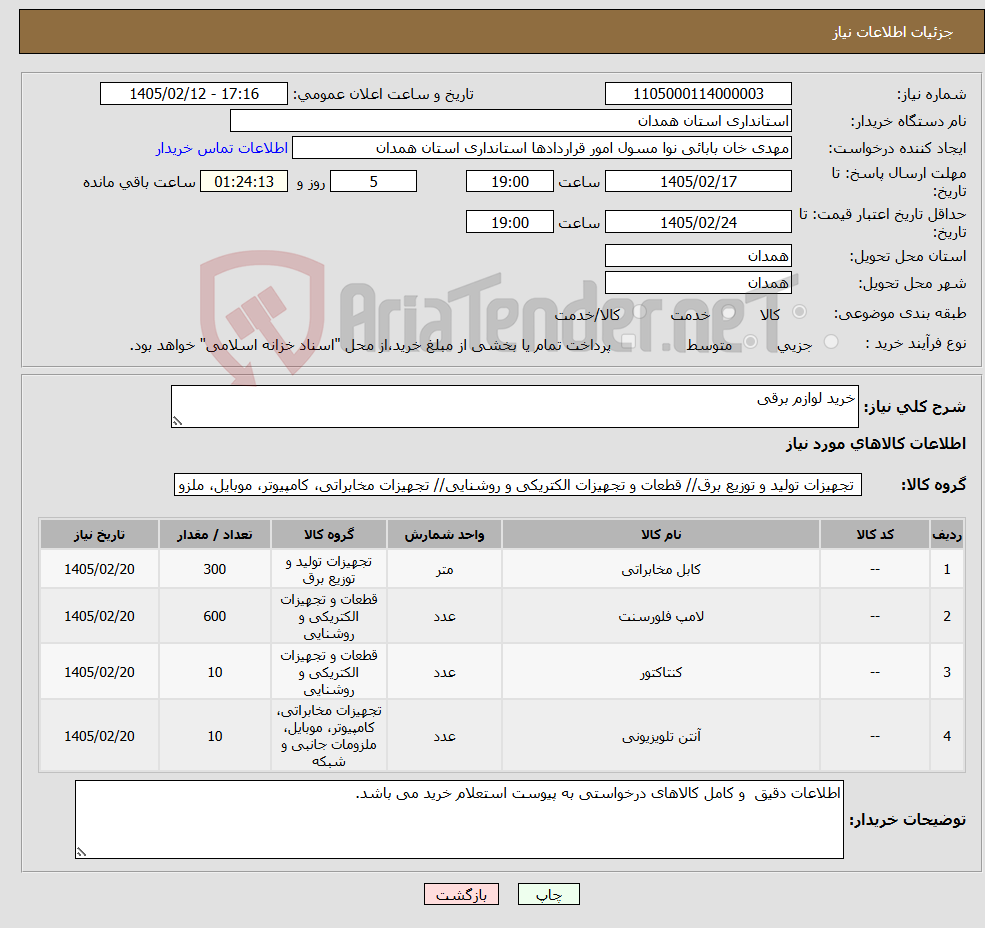
Task: Click the آنتن تلویزیونی item name
Action: [x=661, y=736]
